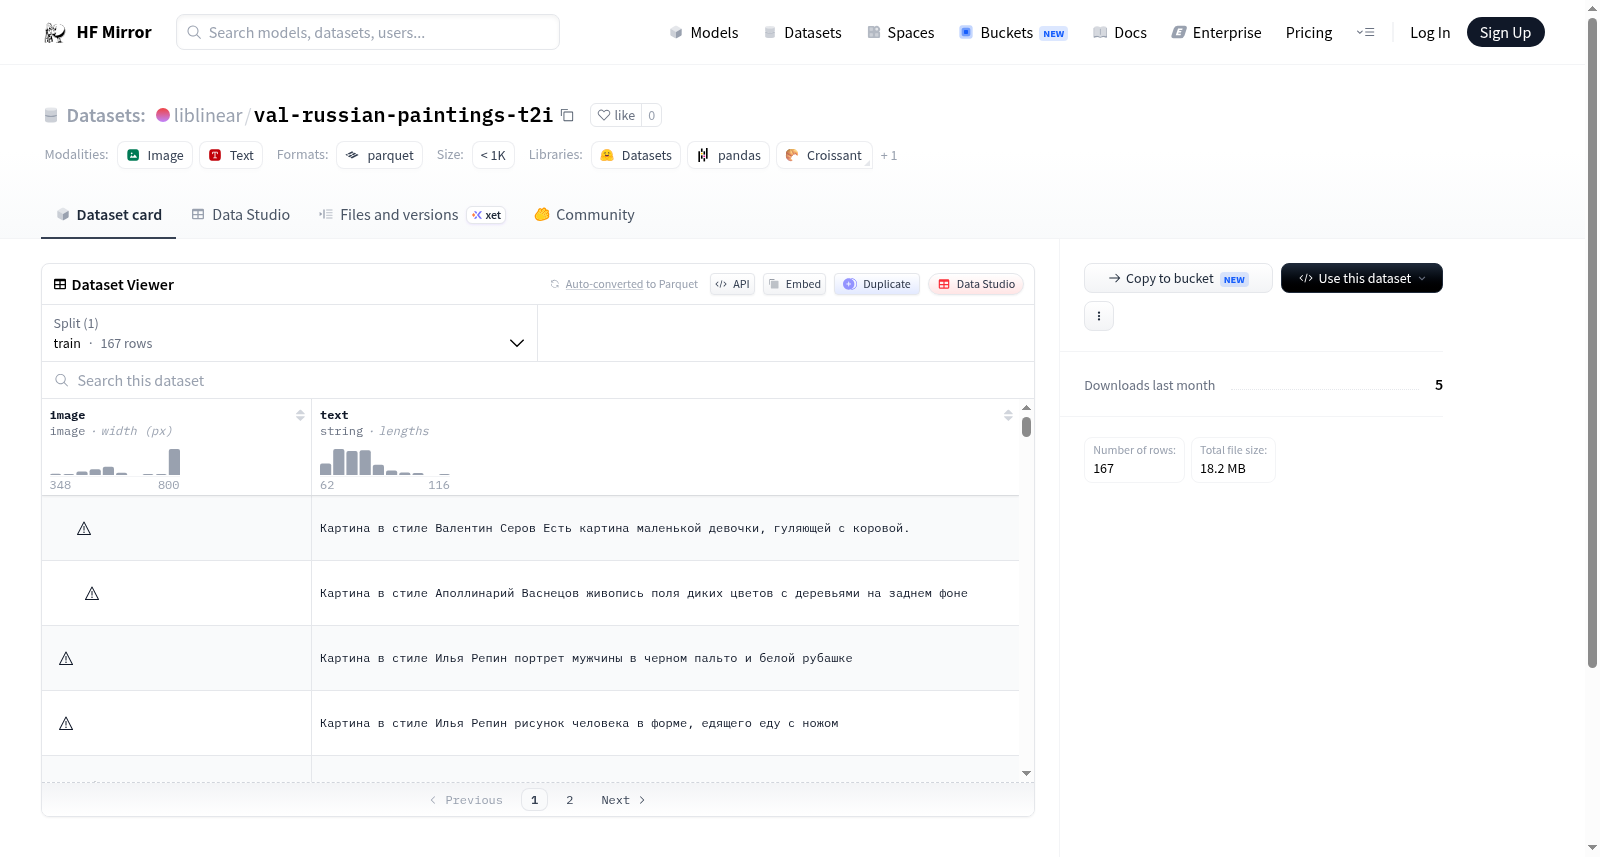Viewport: 1600px width, 857px height.
Task: Click the HF Mirror logo icon
Action: pyautogui.click(x=55, y=33)
